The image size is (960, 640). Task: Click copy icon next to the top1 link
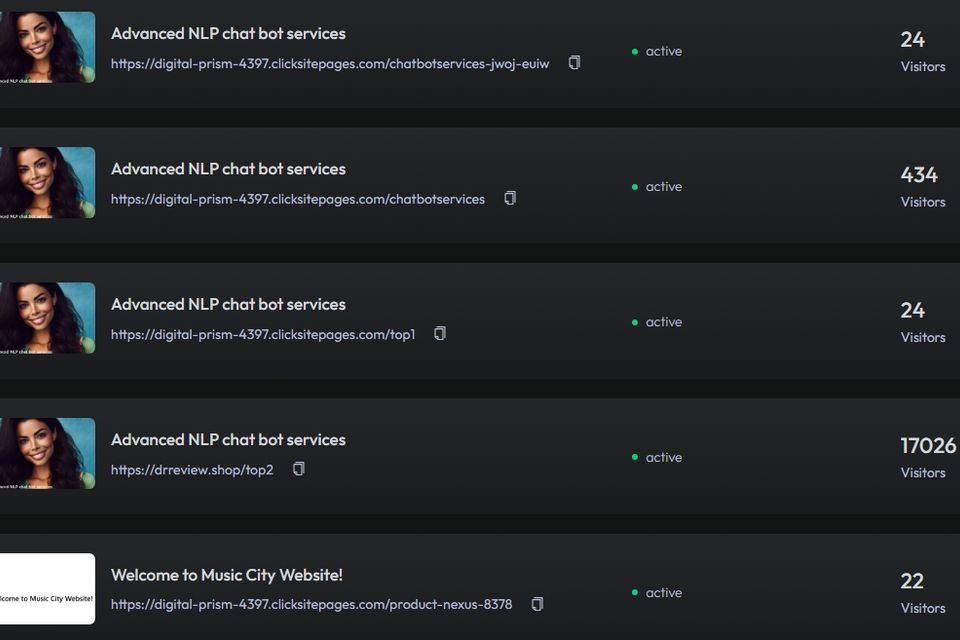point(440,334)
